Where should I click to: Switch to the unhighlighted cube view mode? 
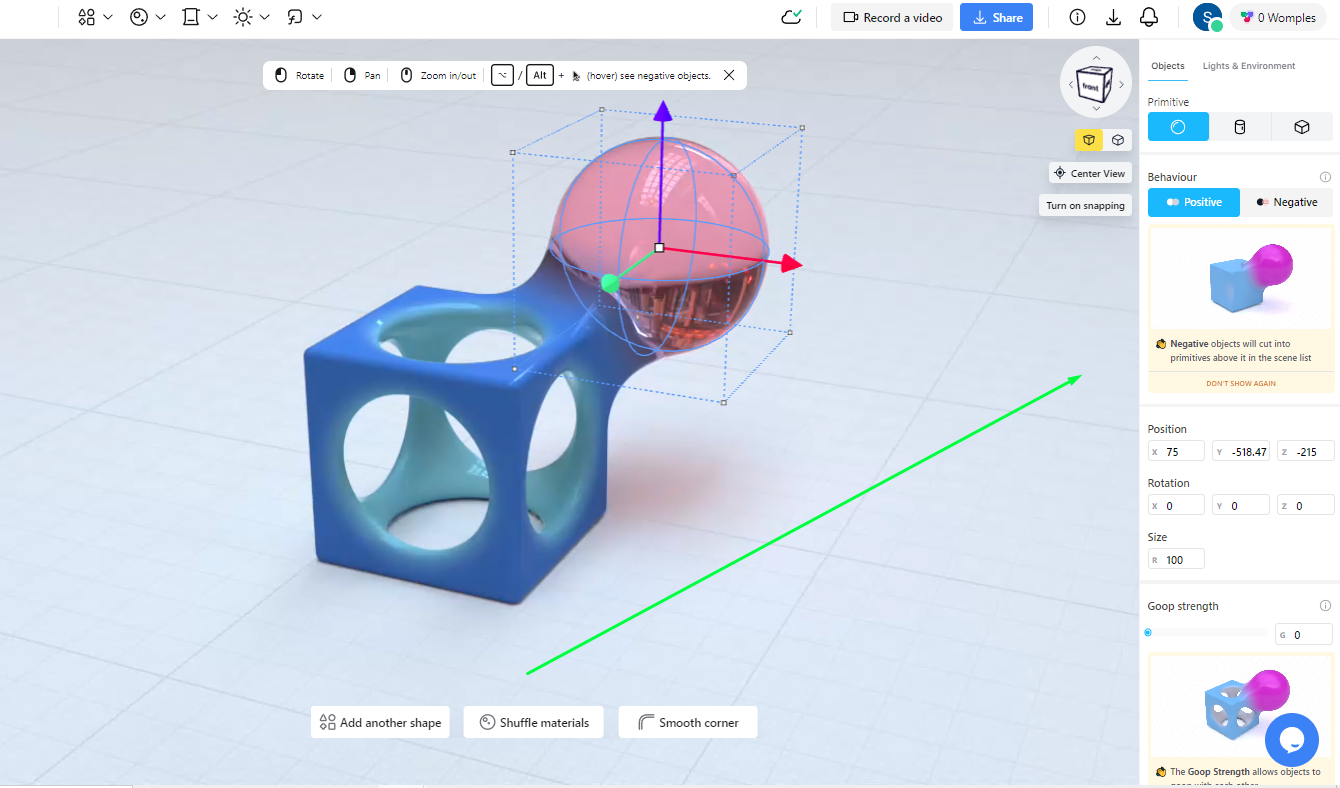1118,140
